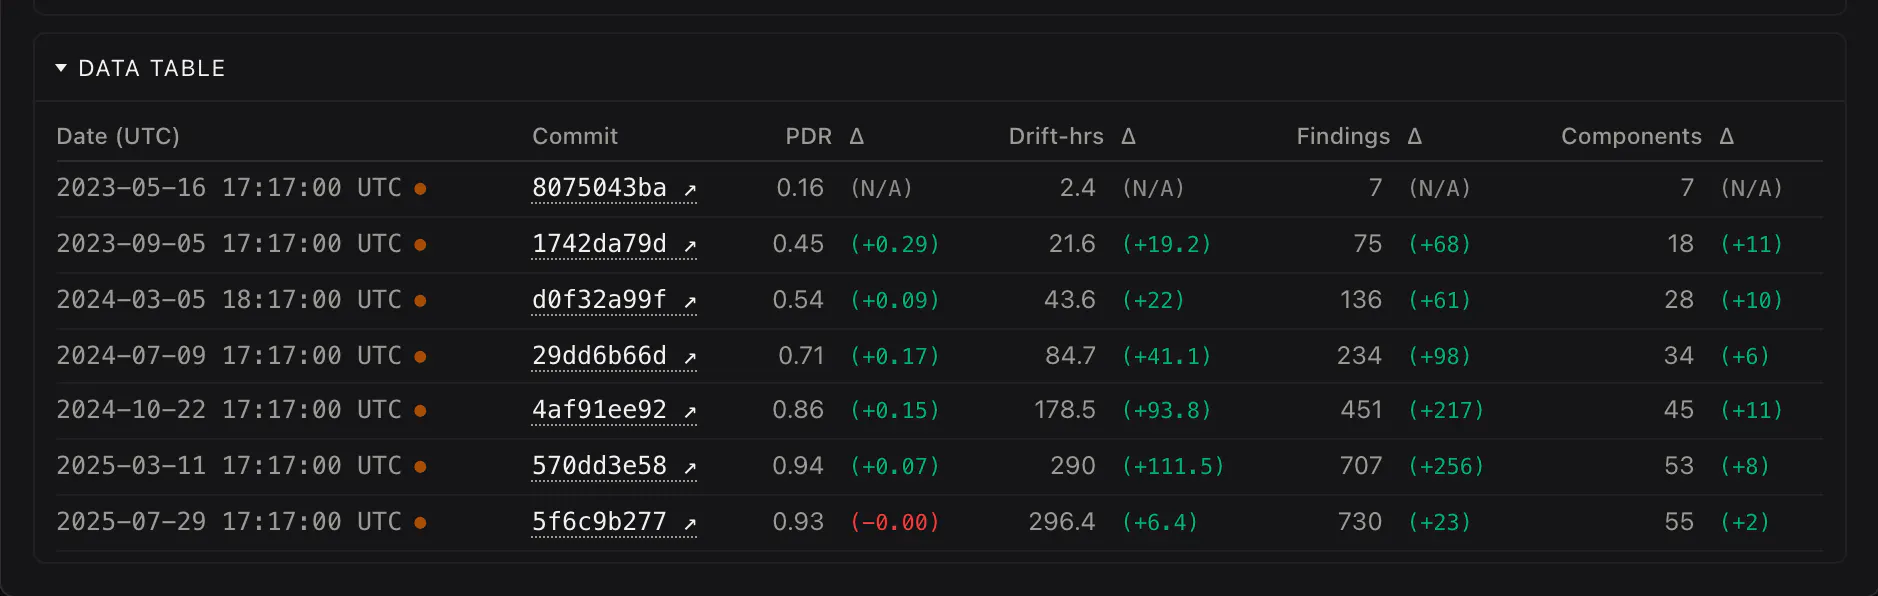This screenshot has height=596, width=1878.
Task: Click delta symbol next to PDR header
Action: click(857, 136)
